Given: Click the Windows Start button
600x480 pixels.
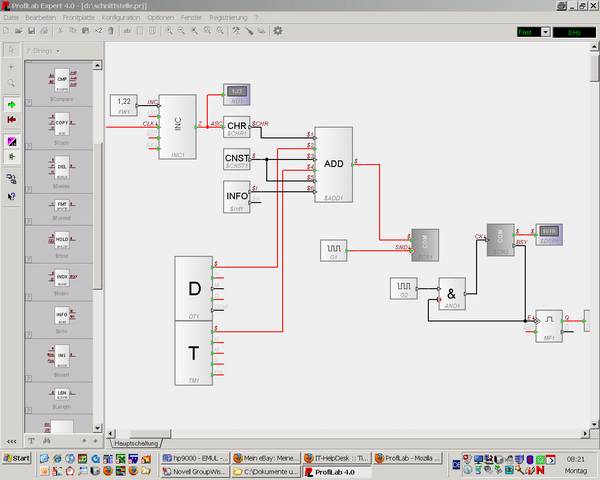Looking at the screenshot, I should (x=16, y=458).
